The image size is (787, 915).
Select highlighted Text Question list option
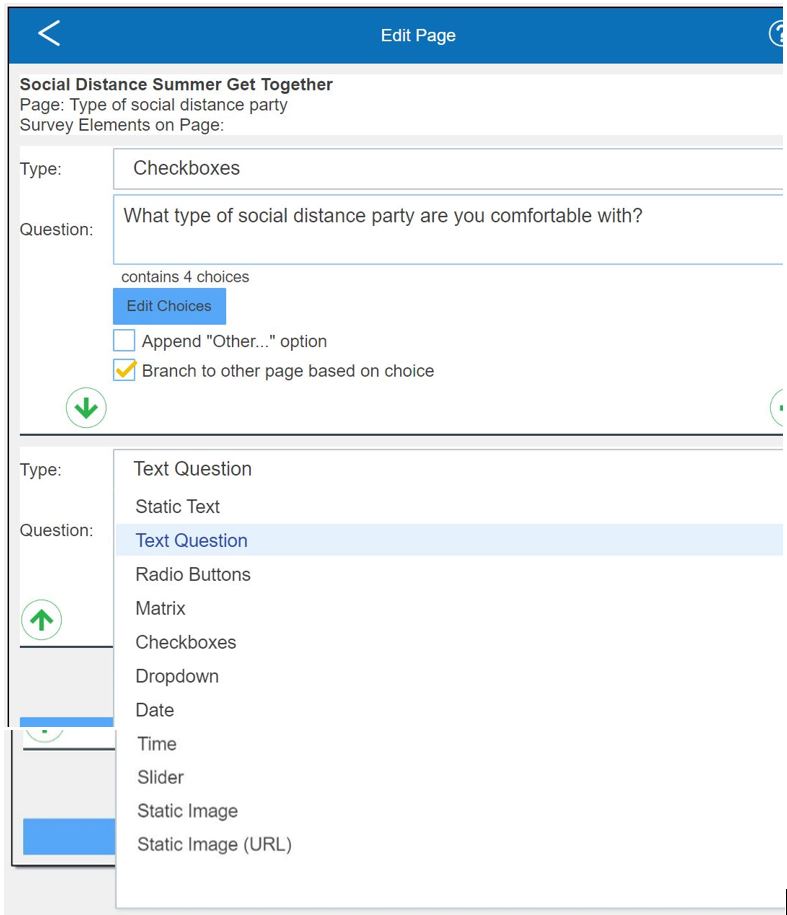(192, 541)
